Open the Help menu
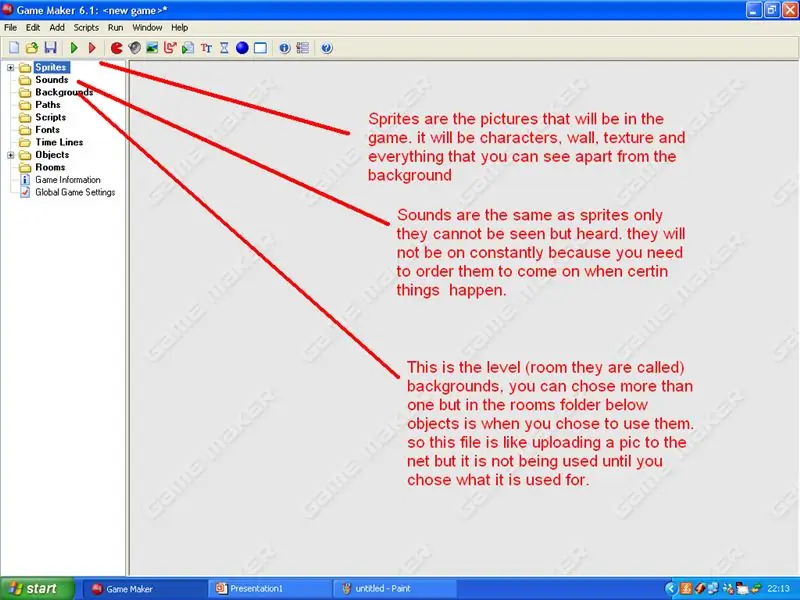This screenshot has width=800, height=600. click(179, 28)
